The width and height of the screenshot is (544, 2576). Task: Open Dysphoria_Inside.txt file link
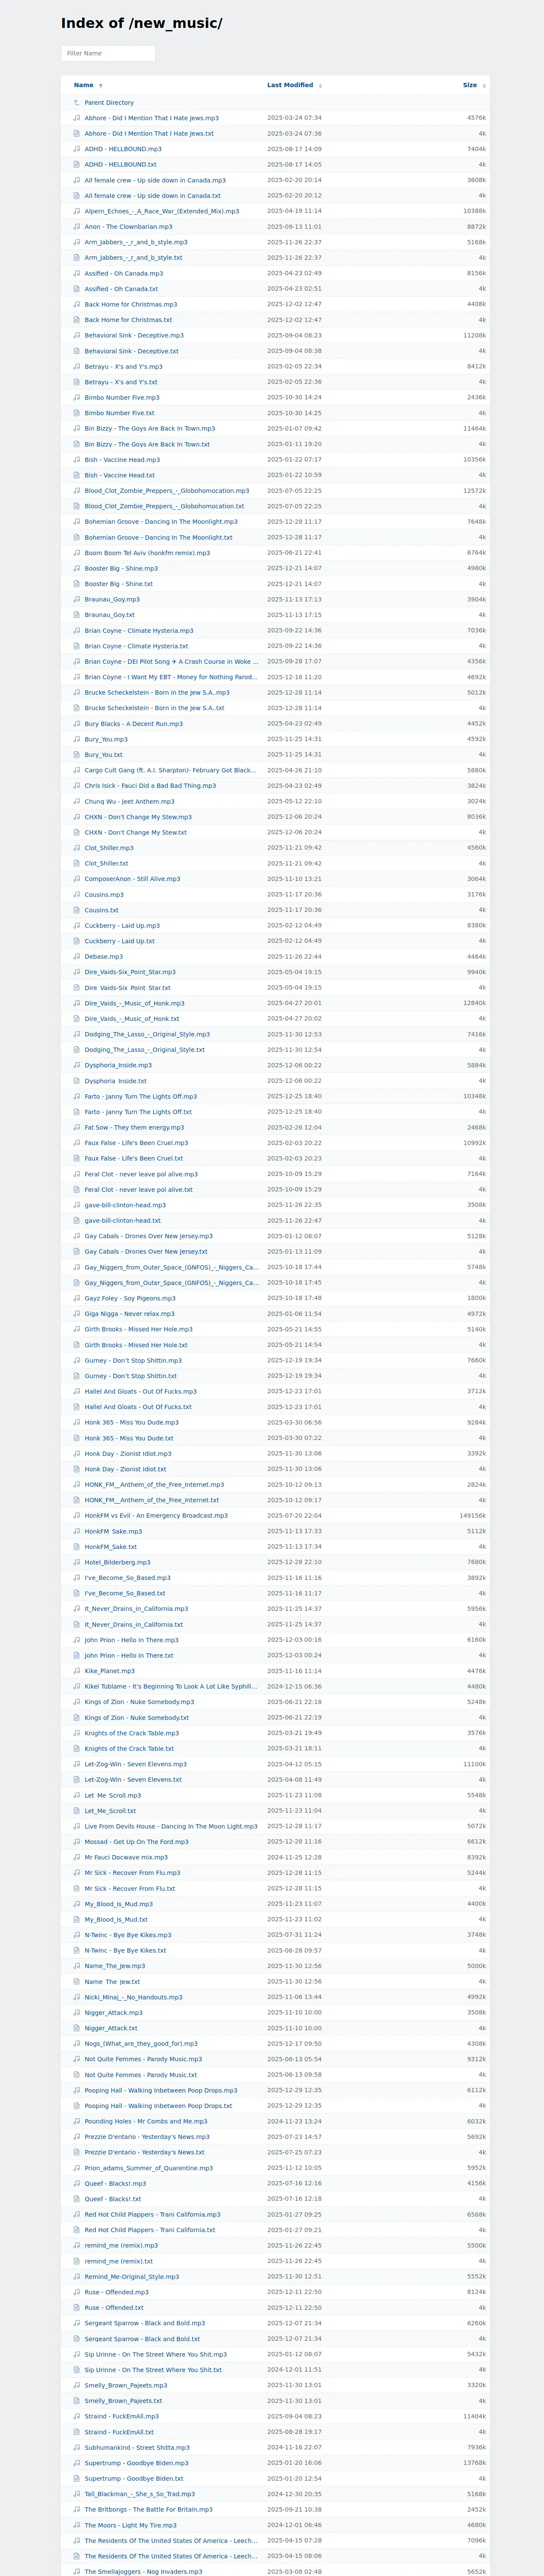pos(116,1081)
